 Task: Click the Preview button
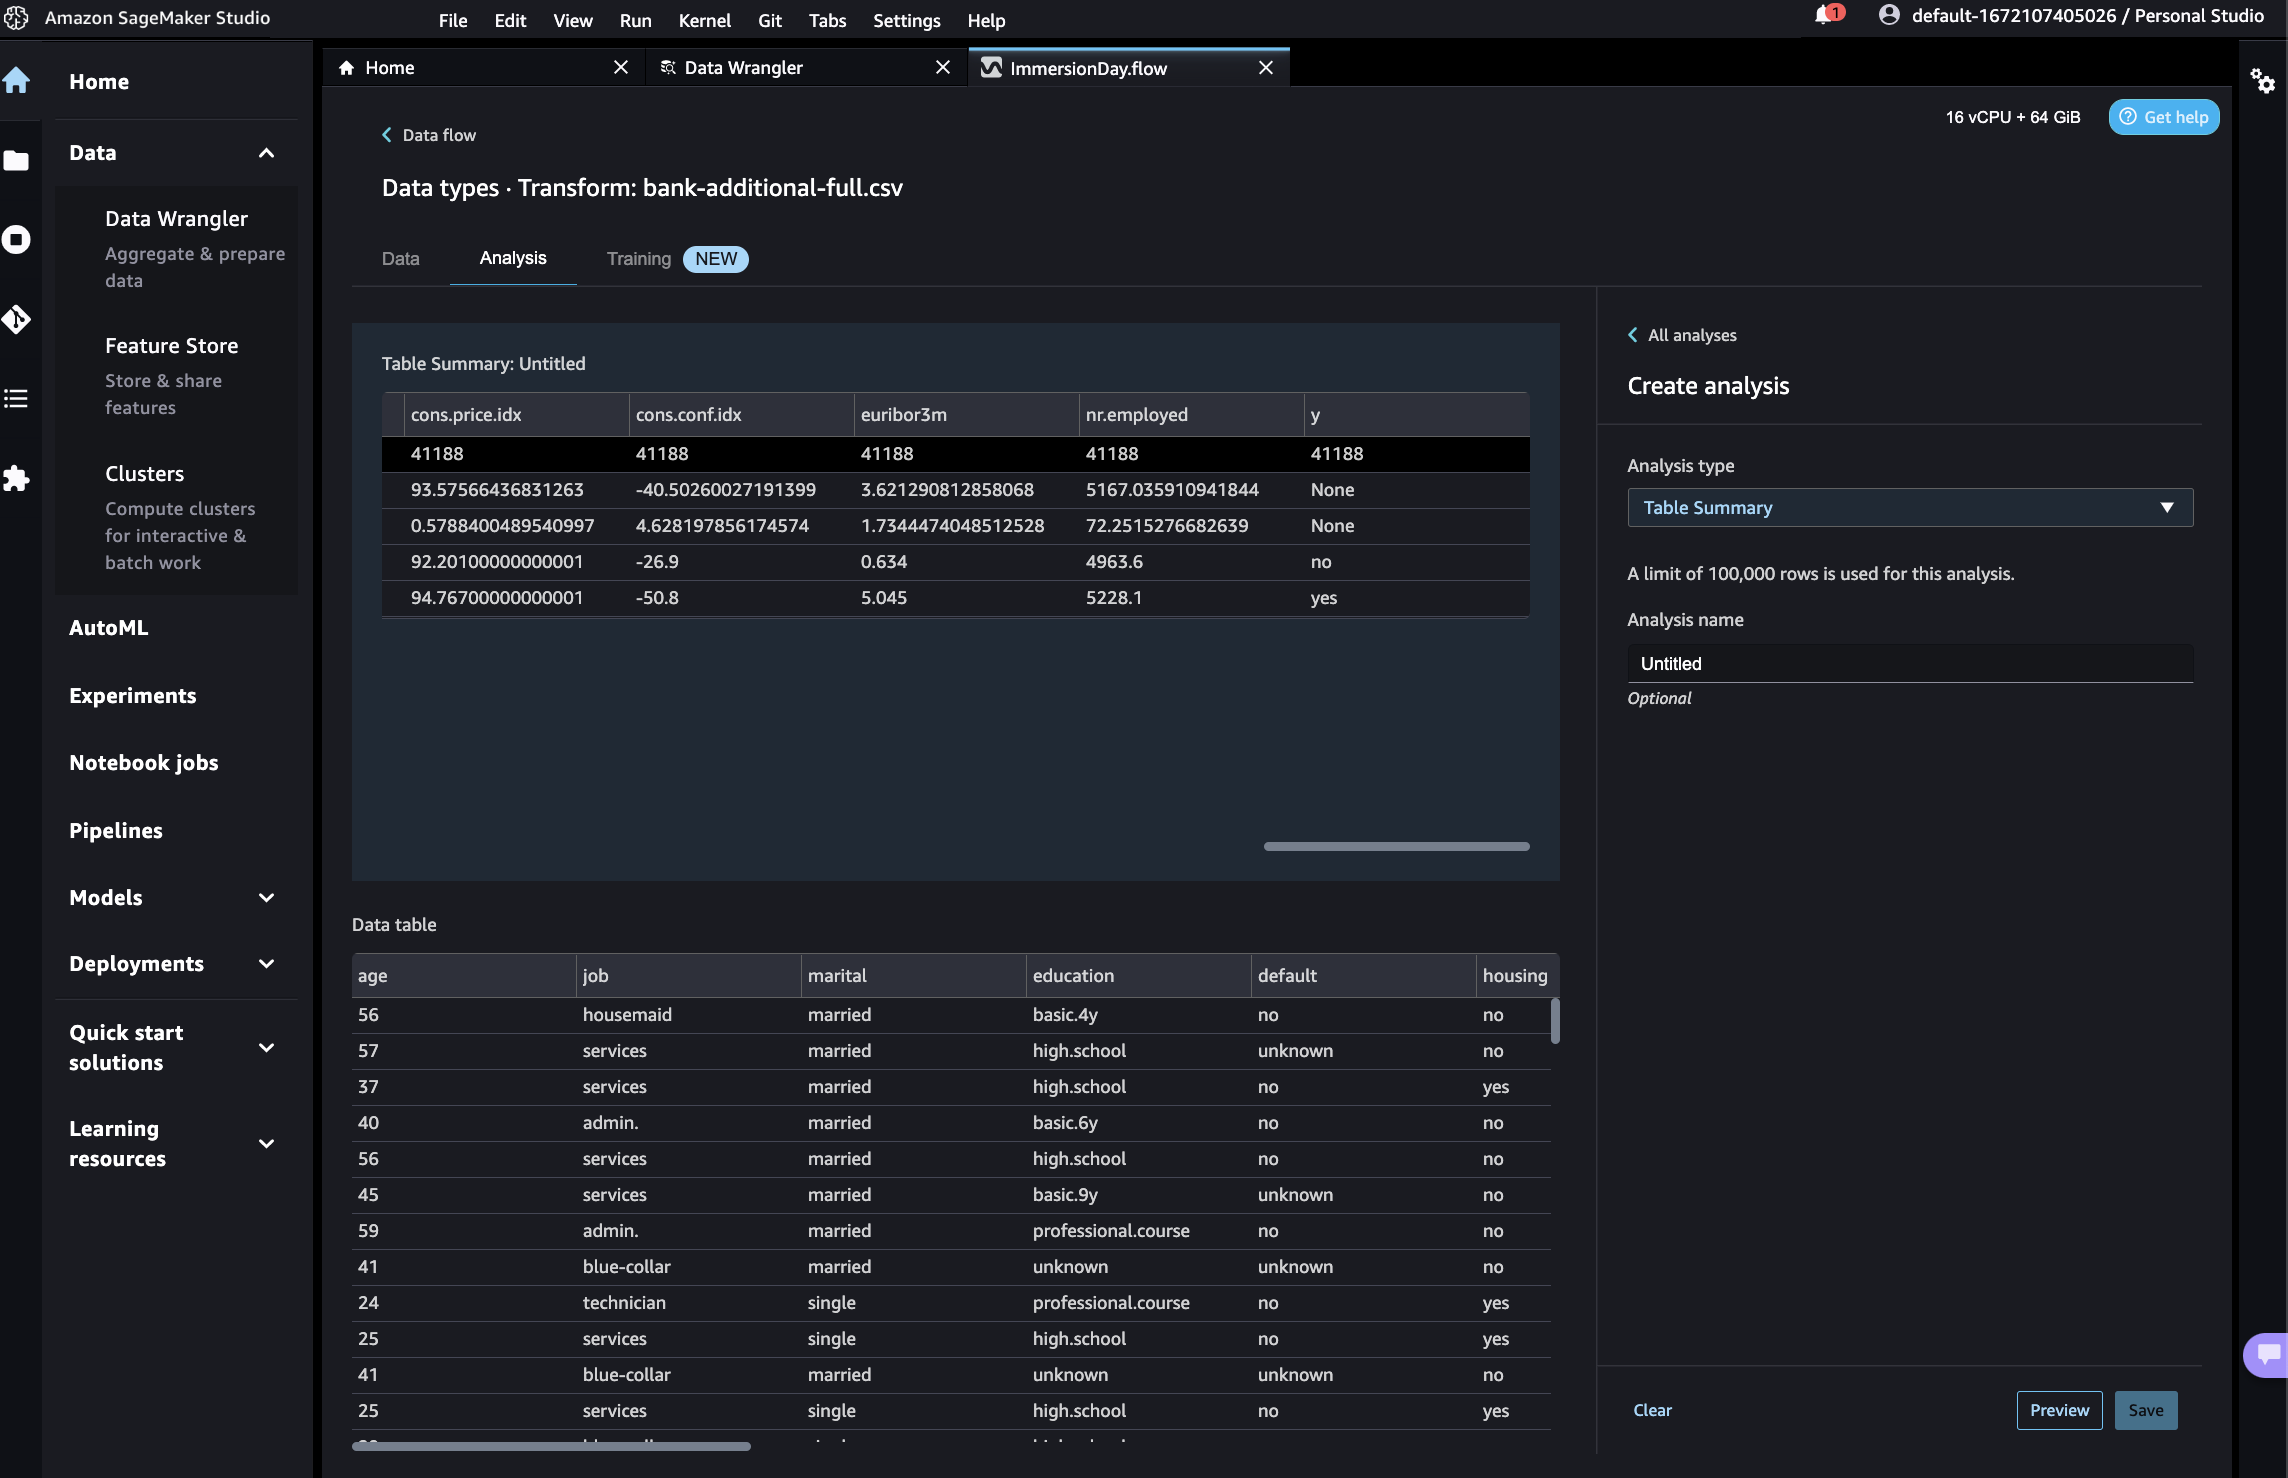click(x=2058, y=1410)
